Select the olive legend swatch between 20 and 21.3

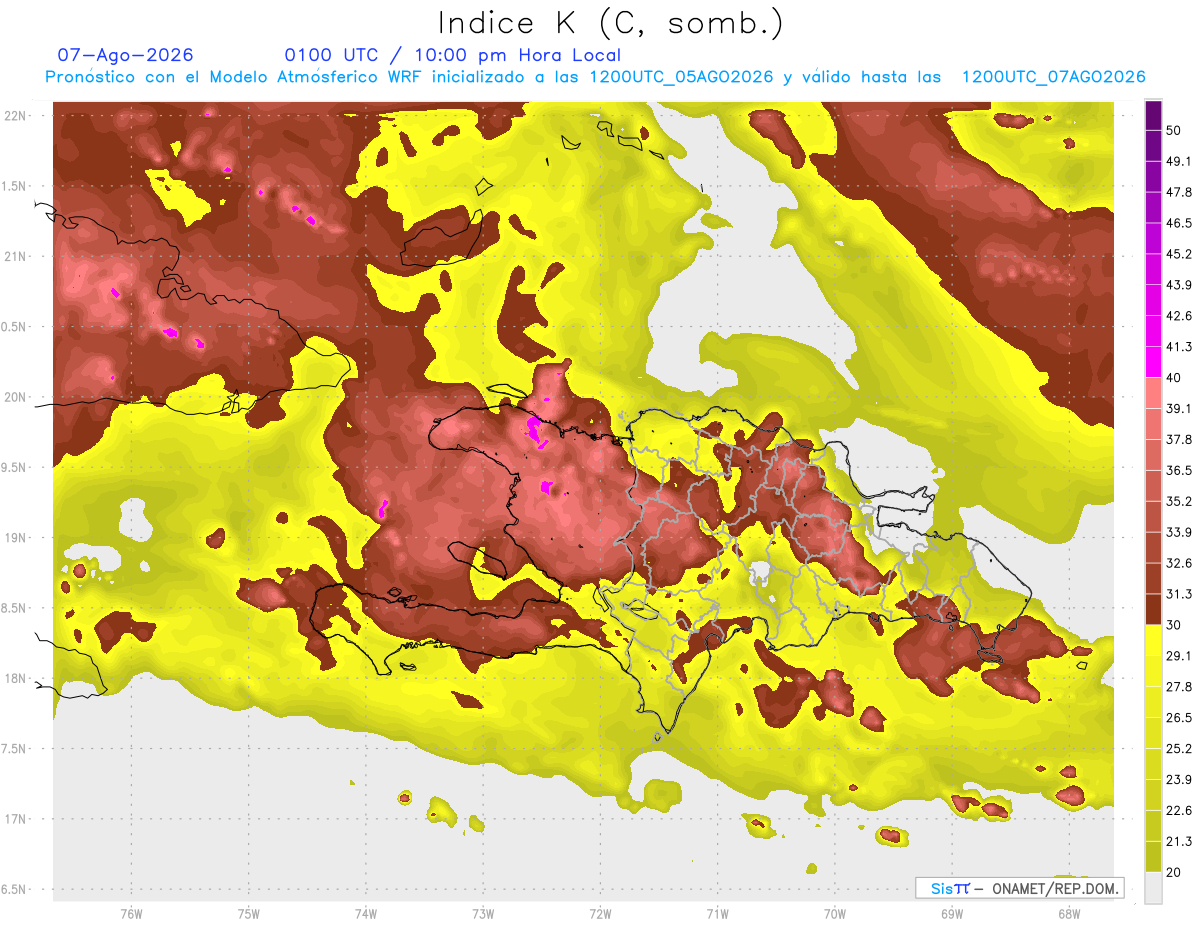pos(1153,856)
